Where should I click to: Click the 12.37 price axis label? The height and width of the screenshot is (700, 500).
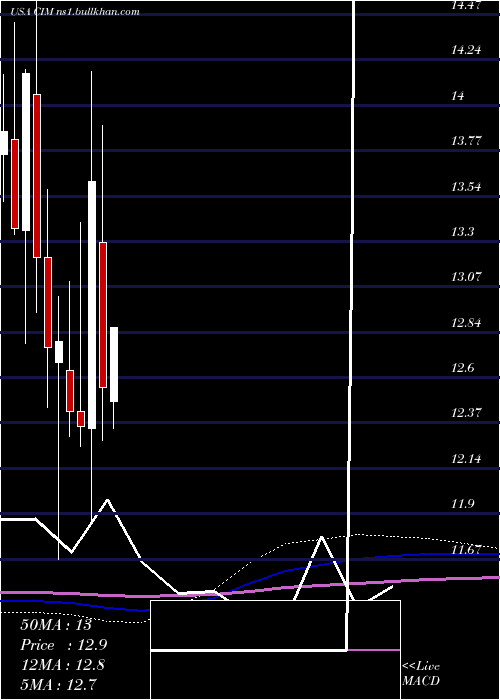467,412
